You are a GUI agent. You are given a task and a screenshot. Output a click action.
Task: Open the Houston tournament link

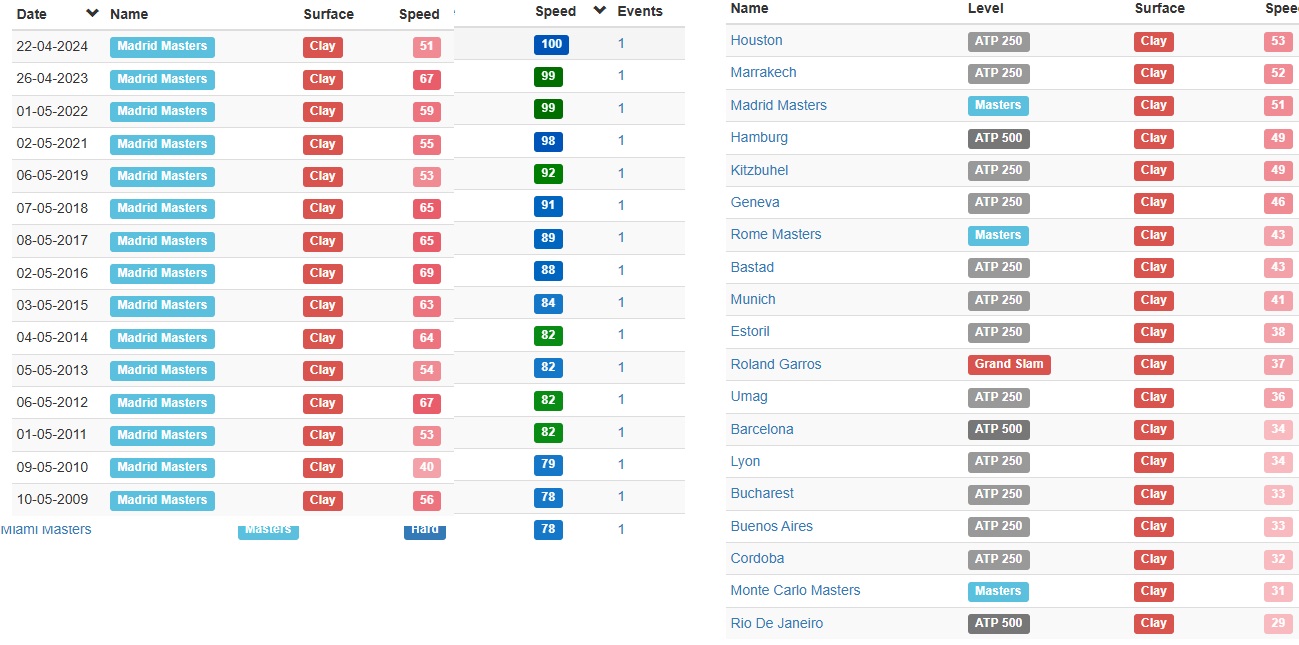(x=757, y=40)
